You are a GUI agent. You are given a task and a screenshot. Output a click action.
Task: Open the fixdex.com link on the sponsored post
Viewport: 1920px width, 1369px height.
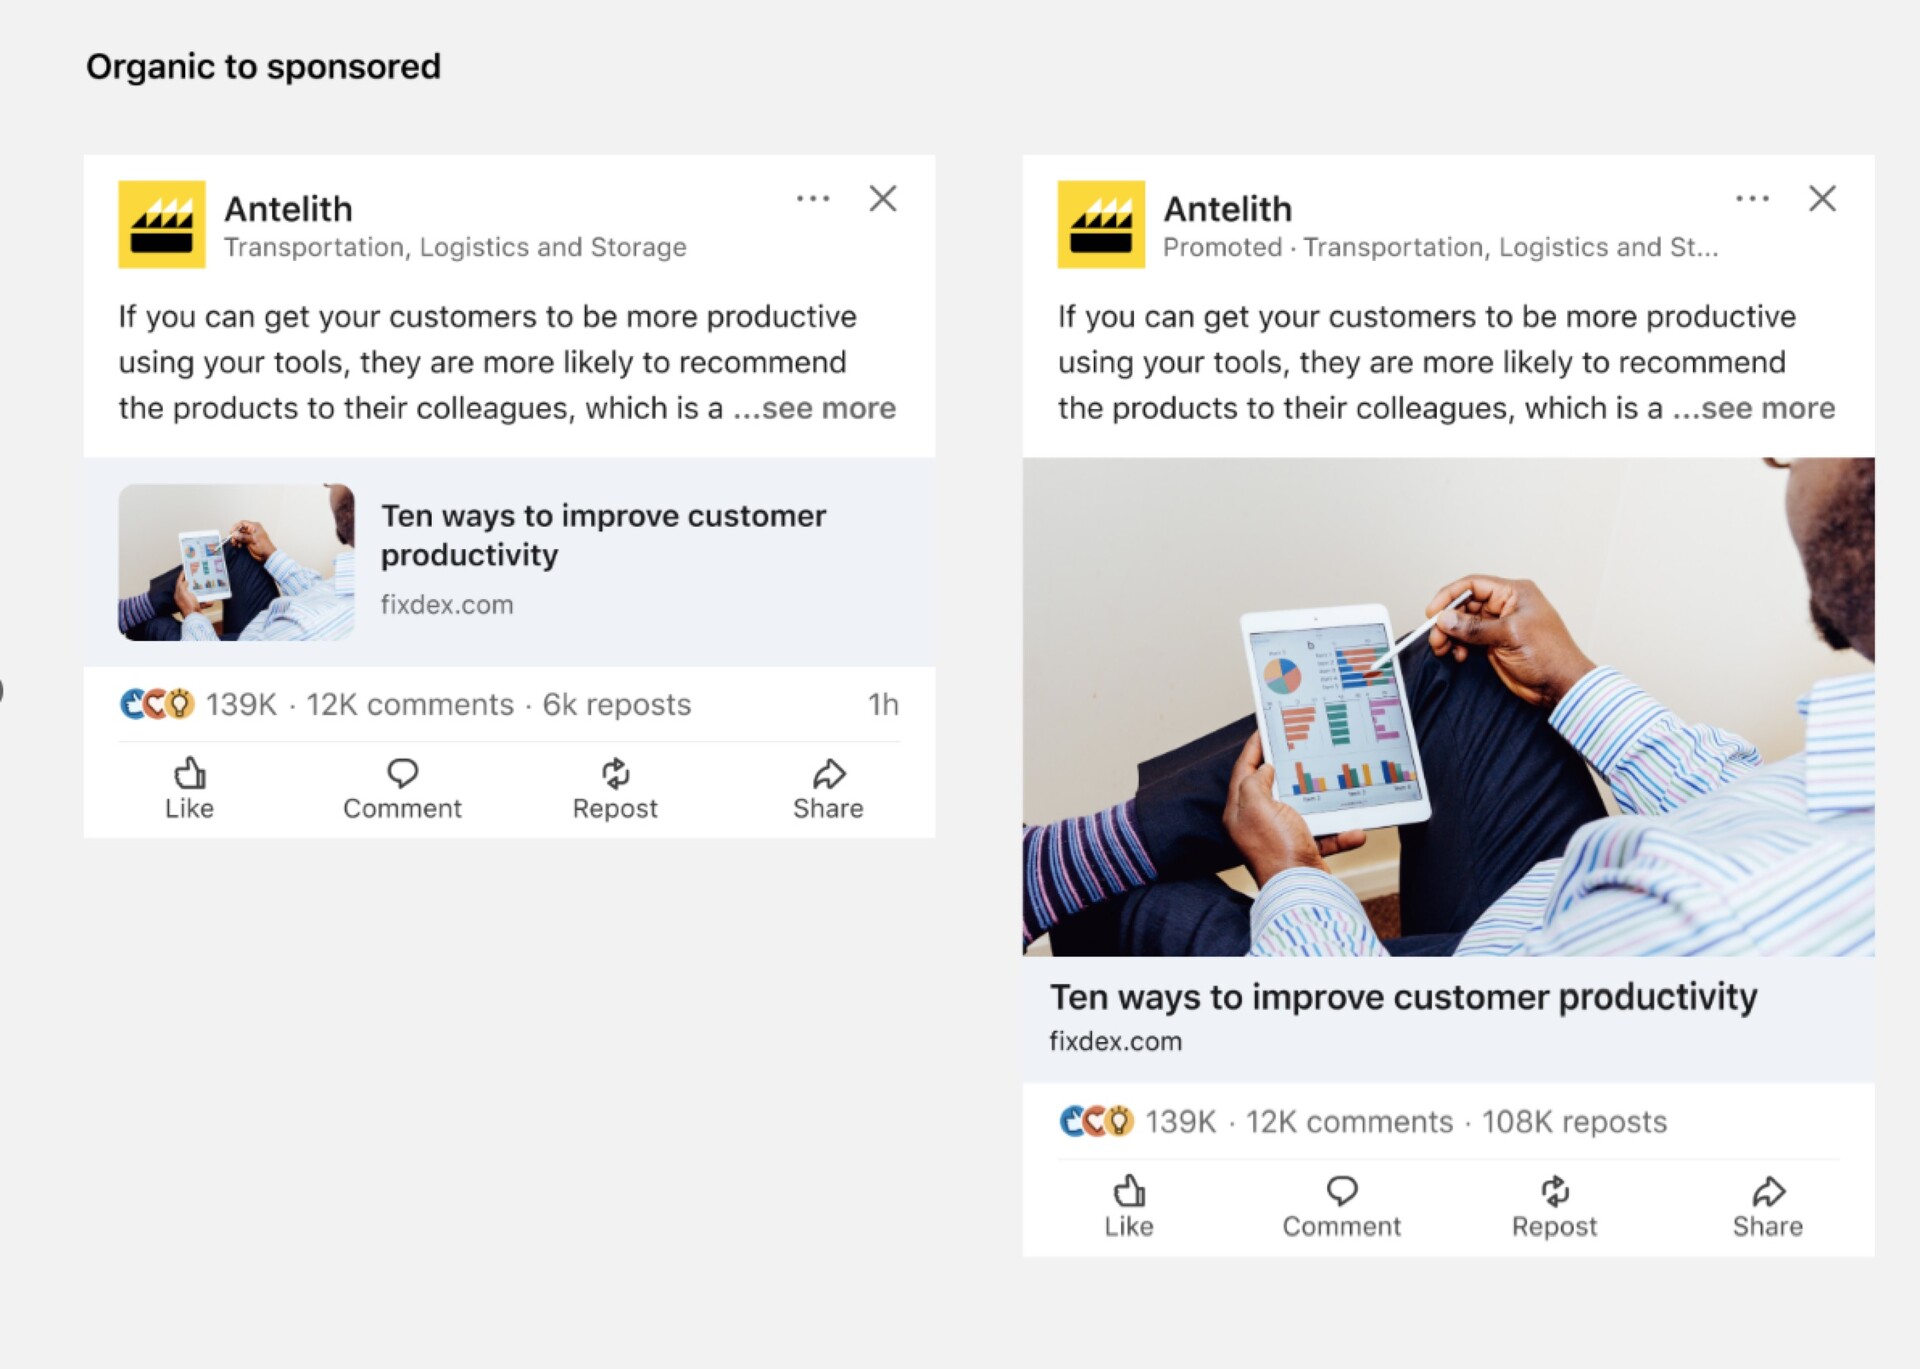click(1115, 1040)
